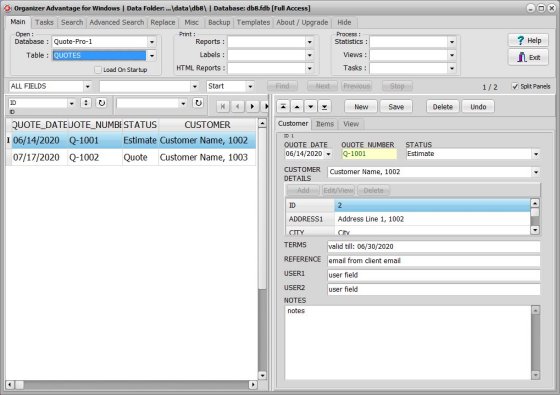Viewport: 560px width, 395px height.
Task: Open the Backup tab
Action: (x=219, y=22)
